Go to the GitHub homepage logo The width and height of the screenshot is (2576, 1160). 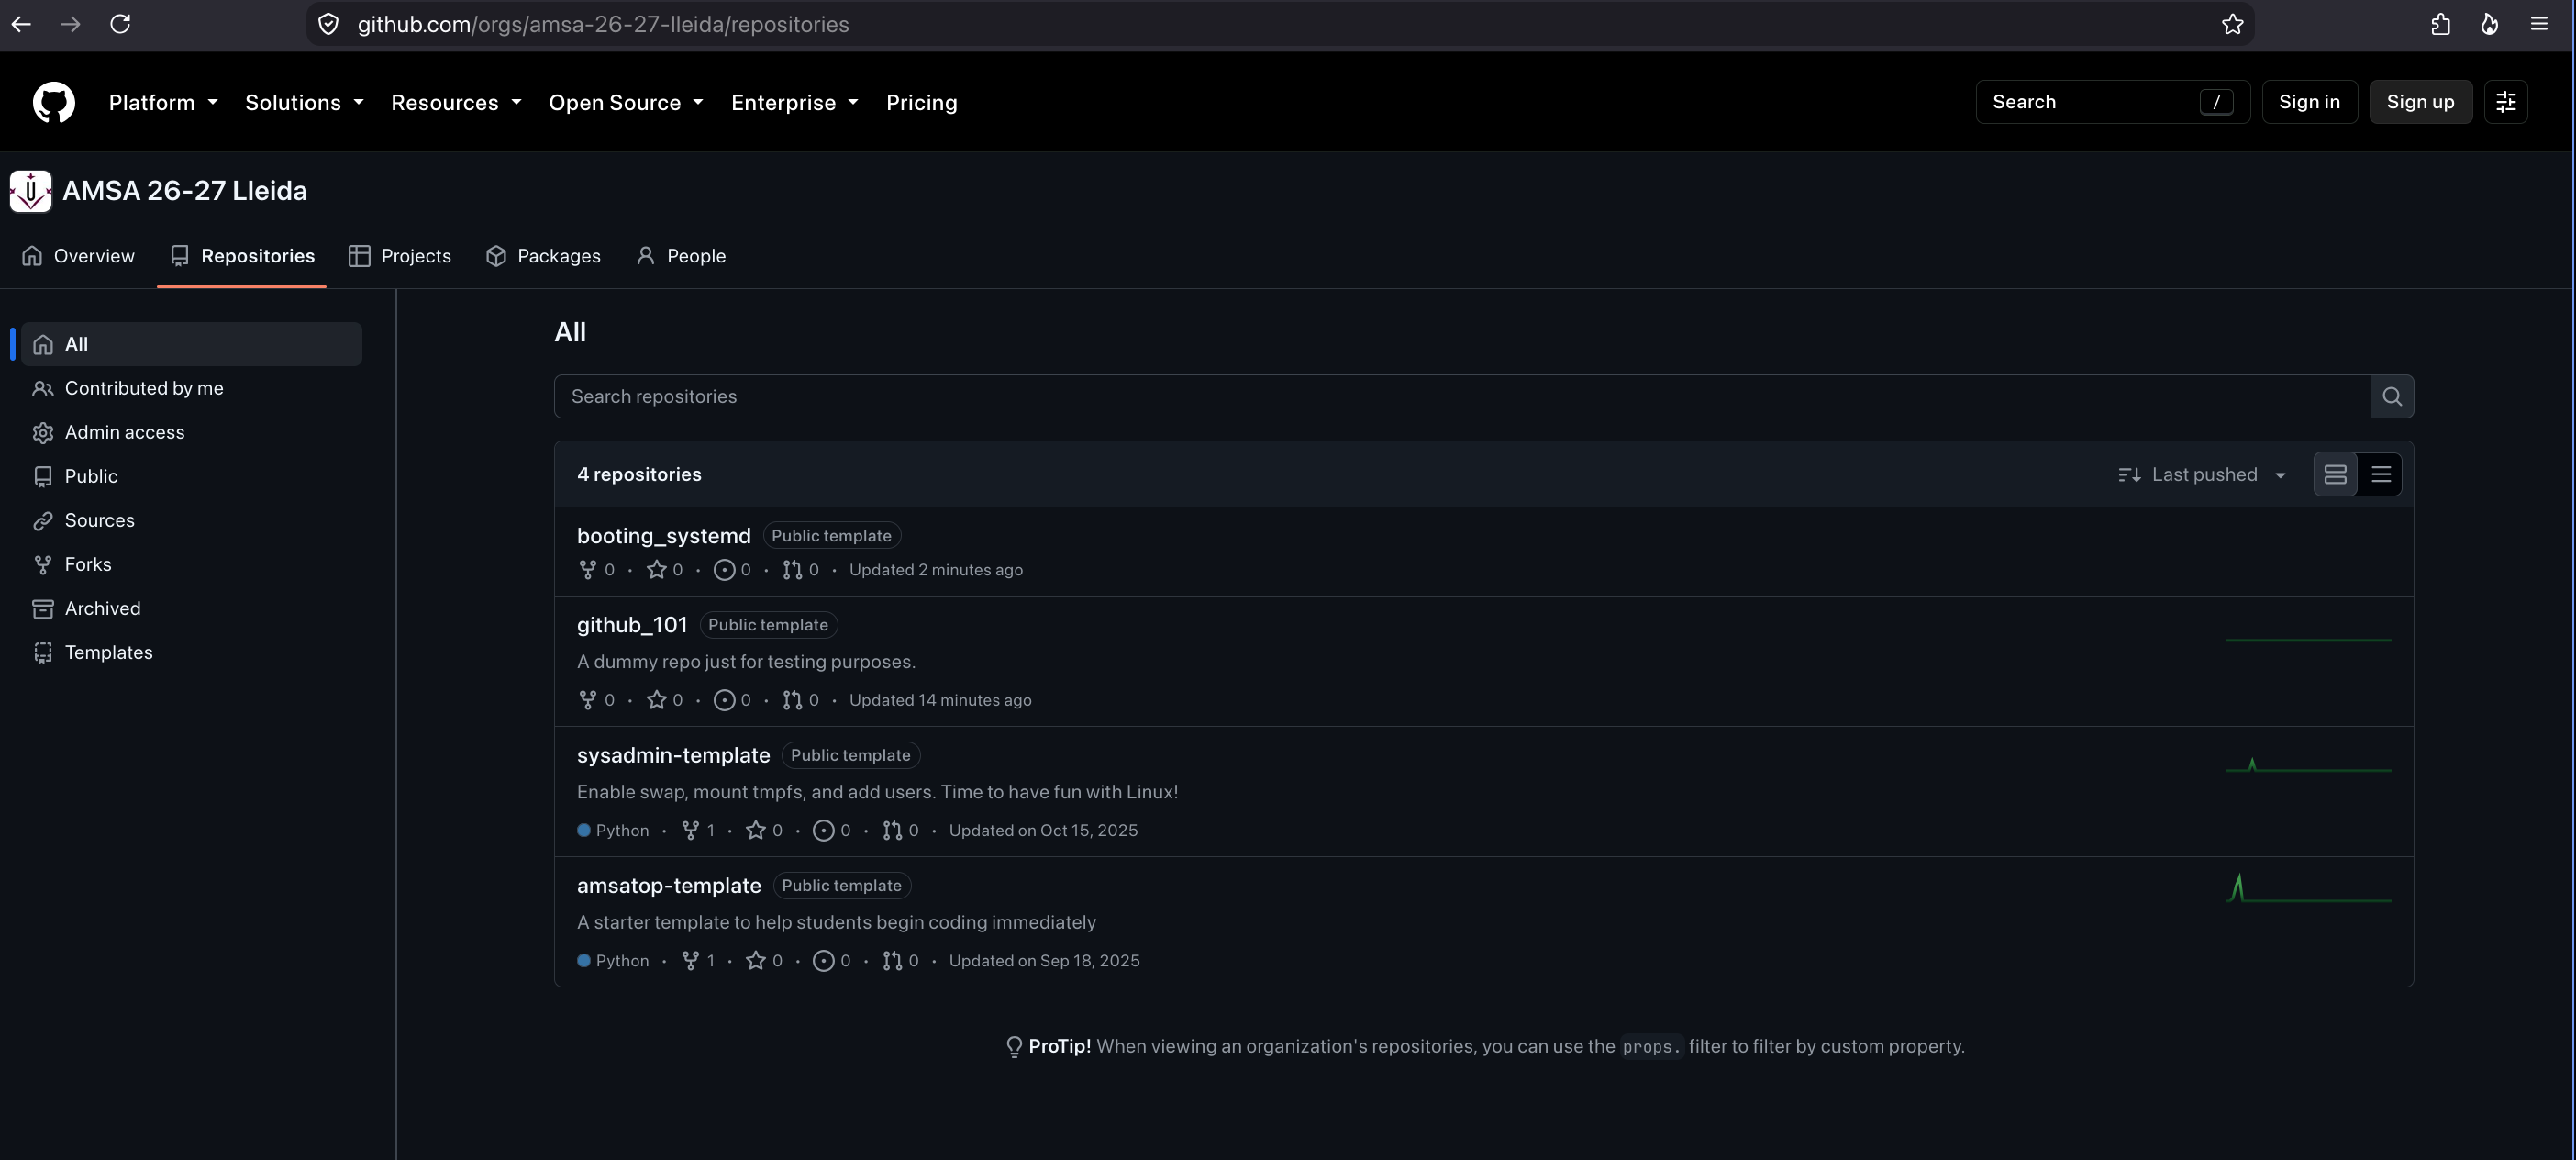coord(54,102)
